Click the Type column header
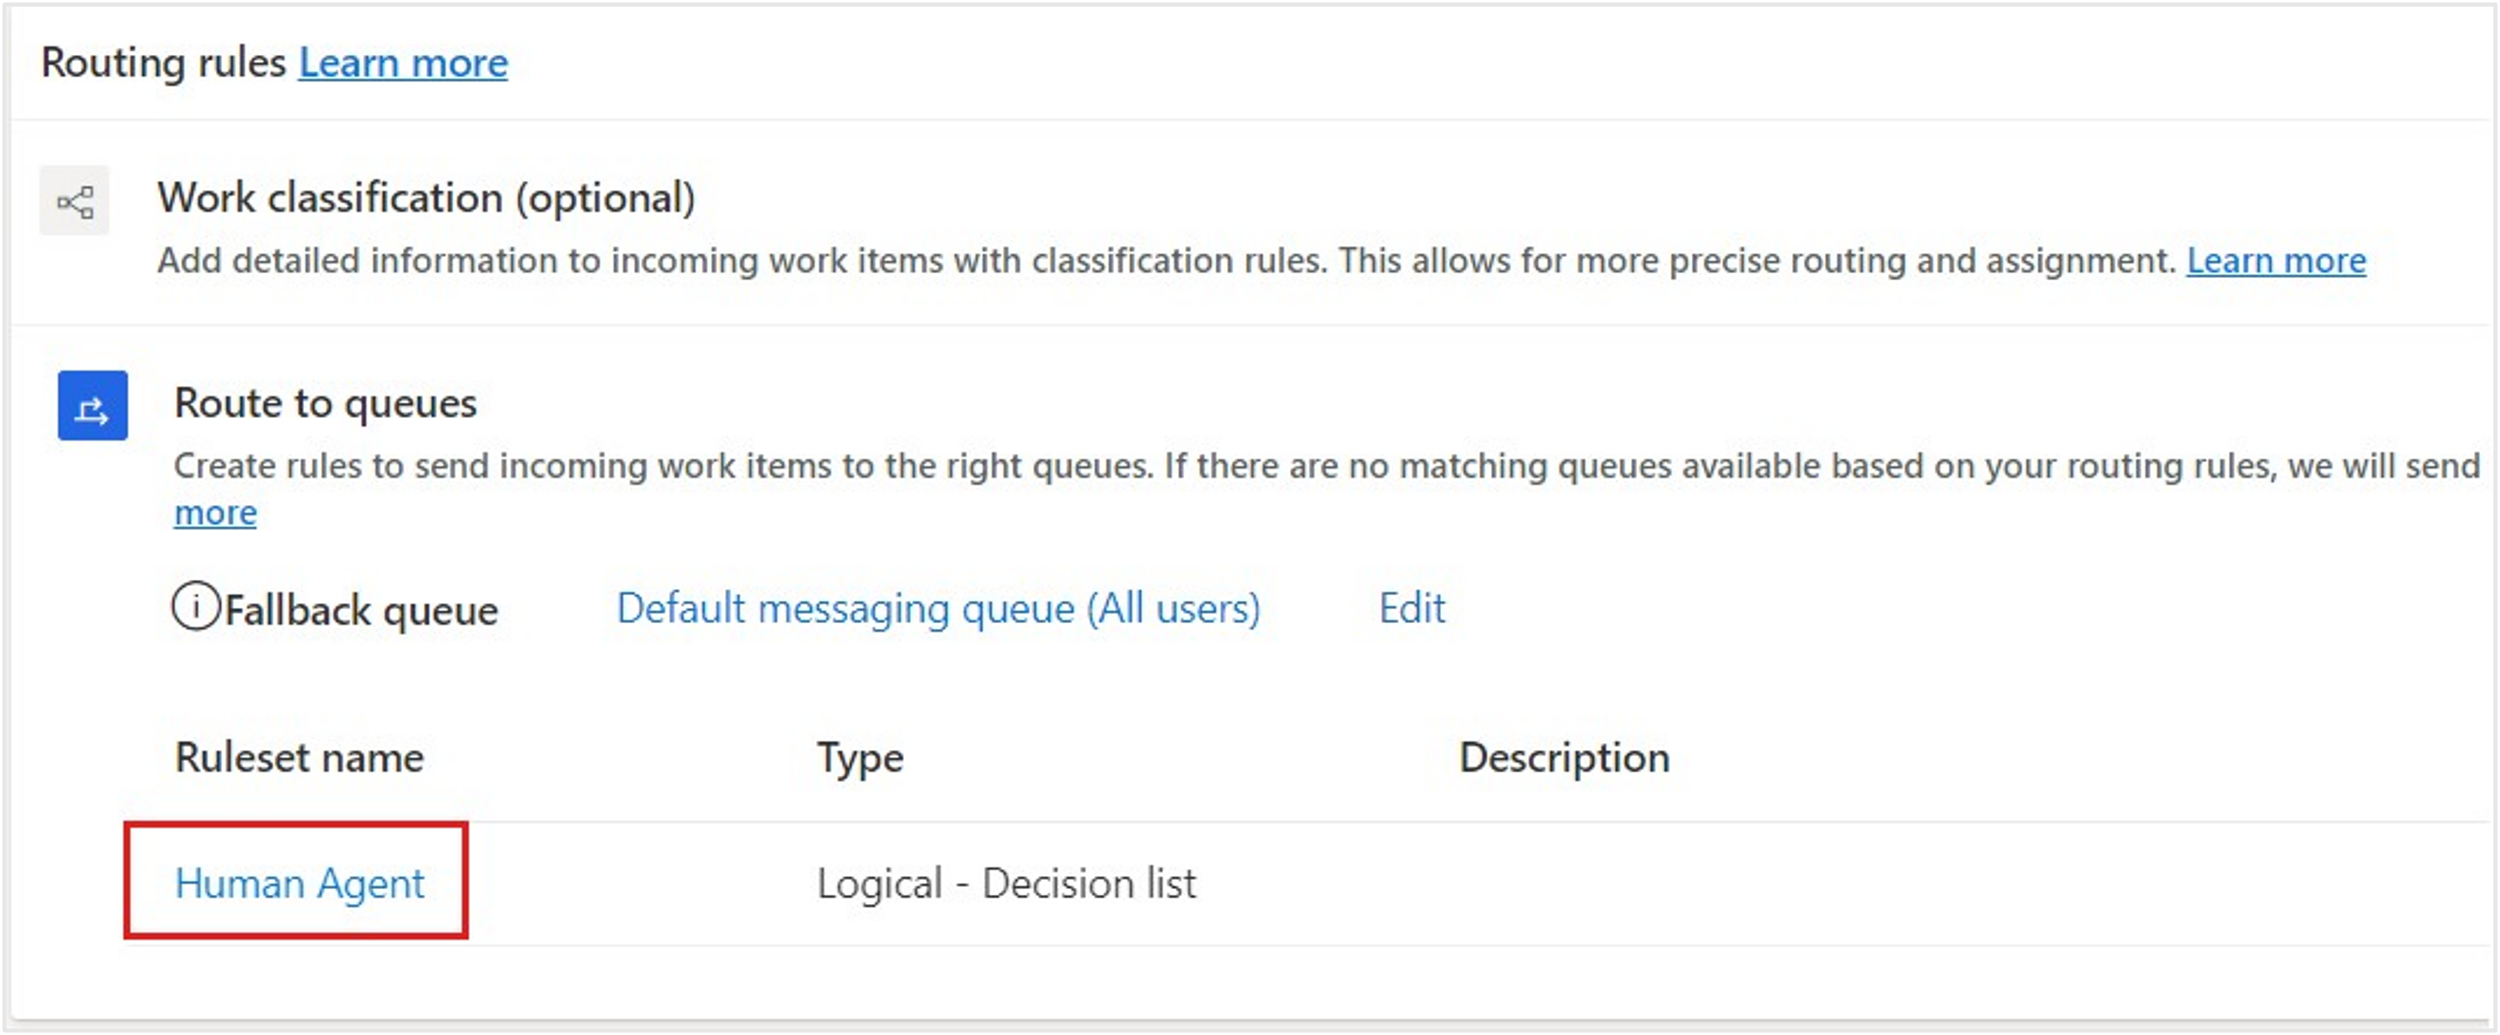Screen dimensions: 2500x1035 pyautogui.click(x=860, y=759)
